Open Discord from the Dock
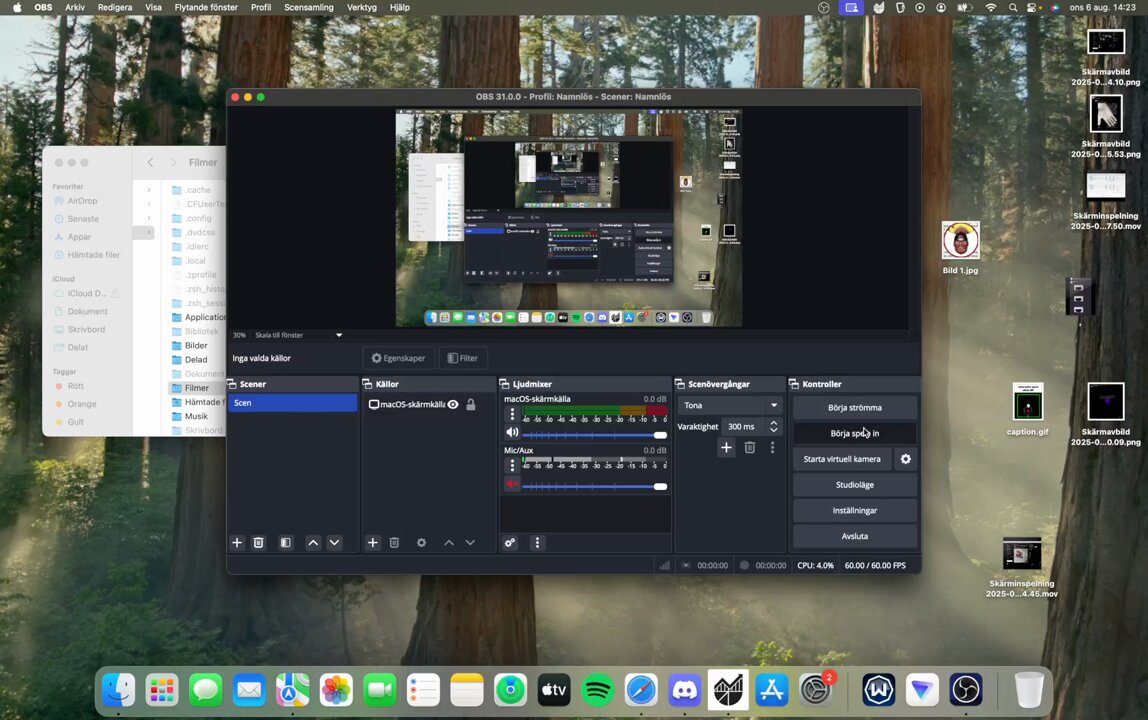Screen dimensions: 1148x720 click(x=685, y=690)
